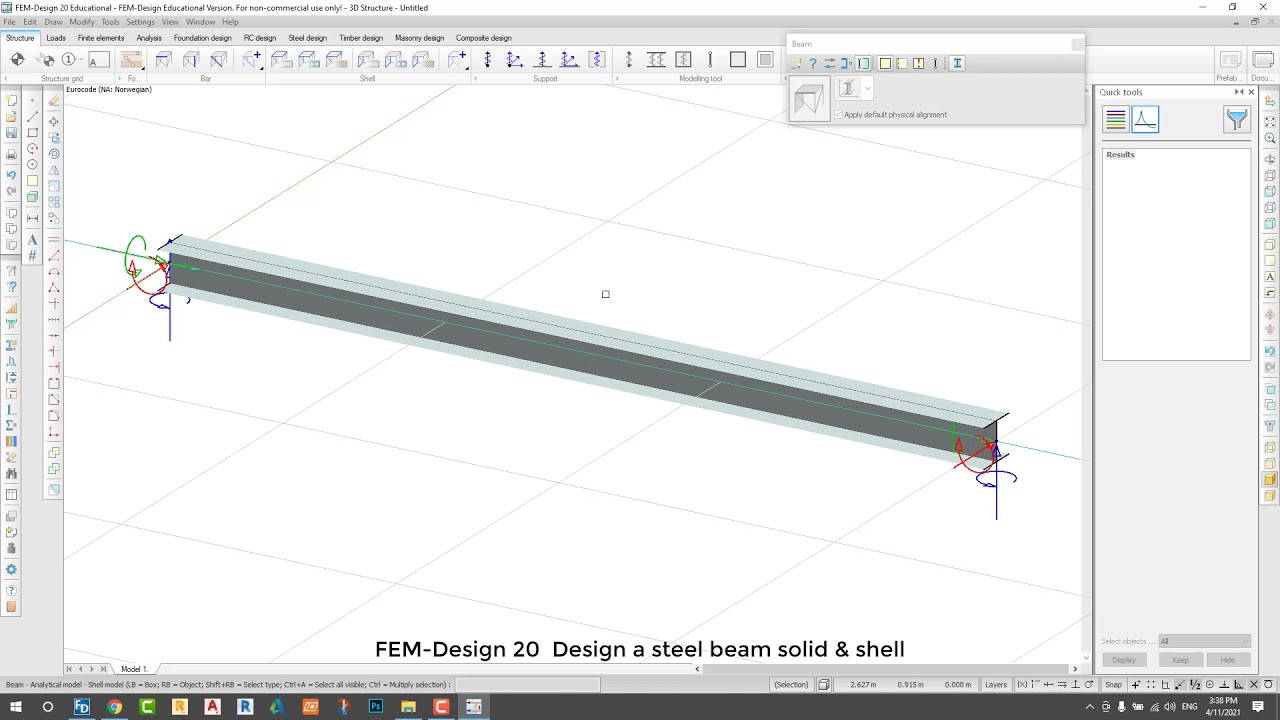Click the Surface support tool
Viewport: 1280px width, 720px height.
click(597, 60)
